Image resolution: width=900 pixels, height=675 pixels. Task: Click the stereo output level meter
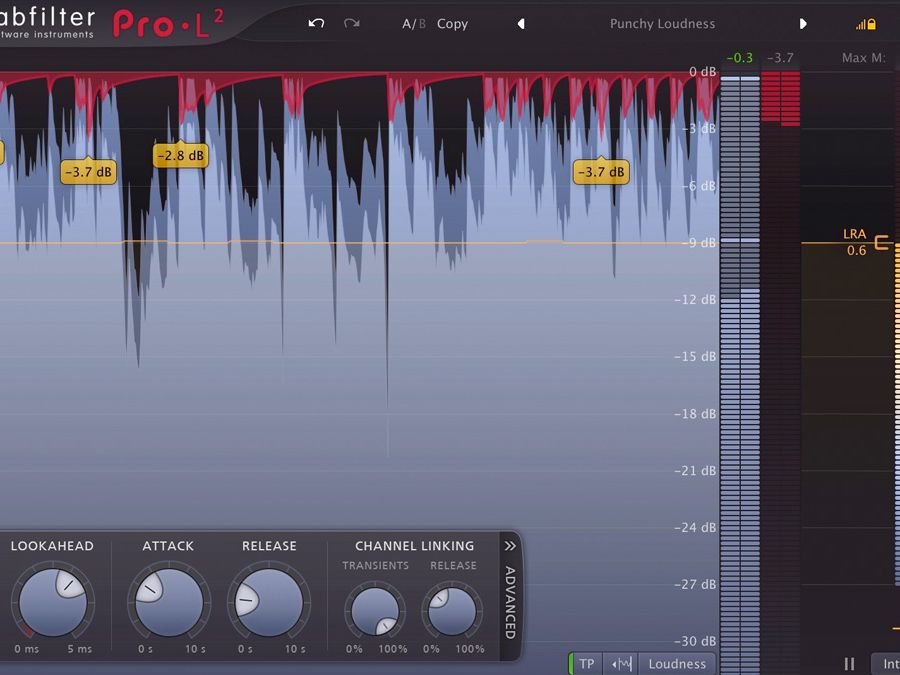tap(740, 373)
